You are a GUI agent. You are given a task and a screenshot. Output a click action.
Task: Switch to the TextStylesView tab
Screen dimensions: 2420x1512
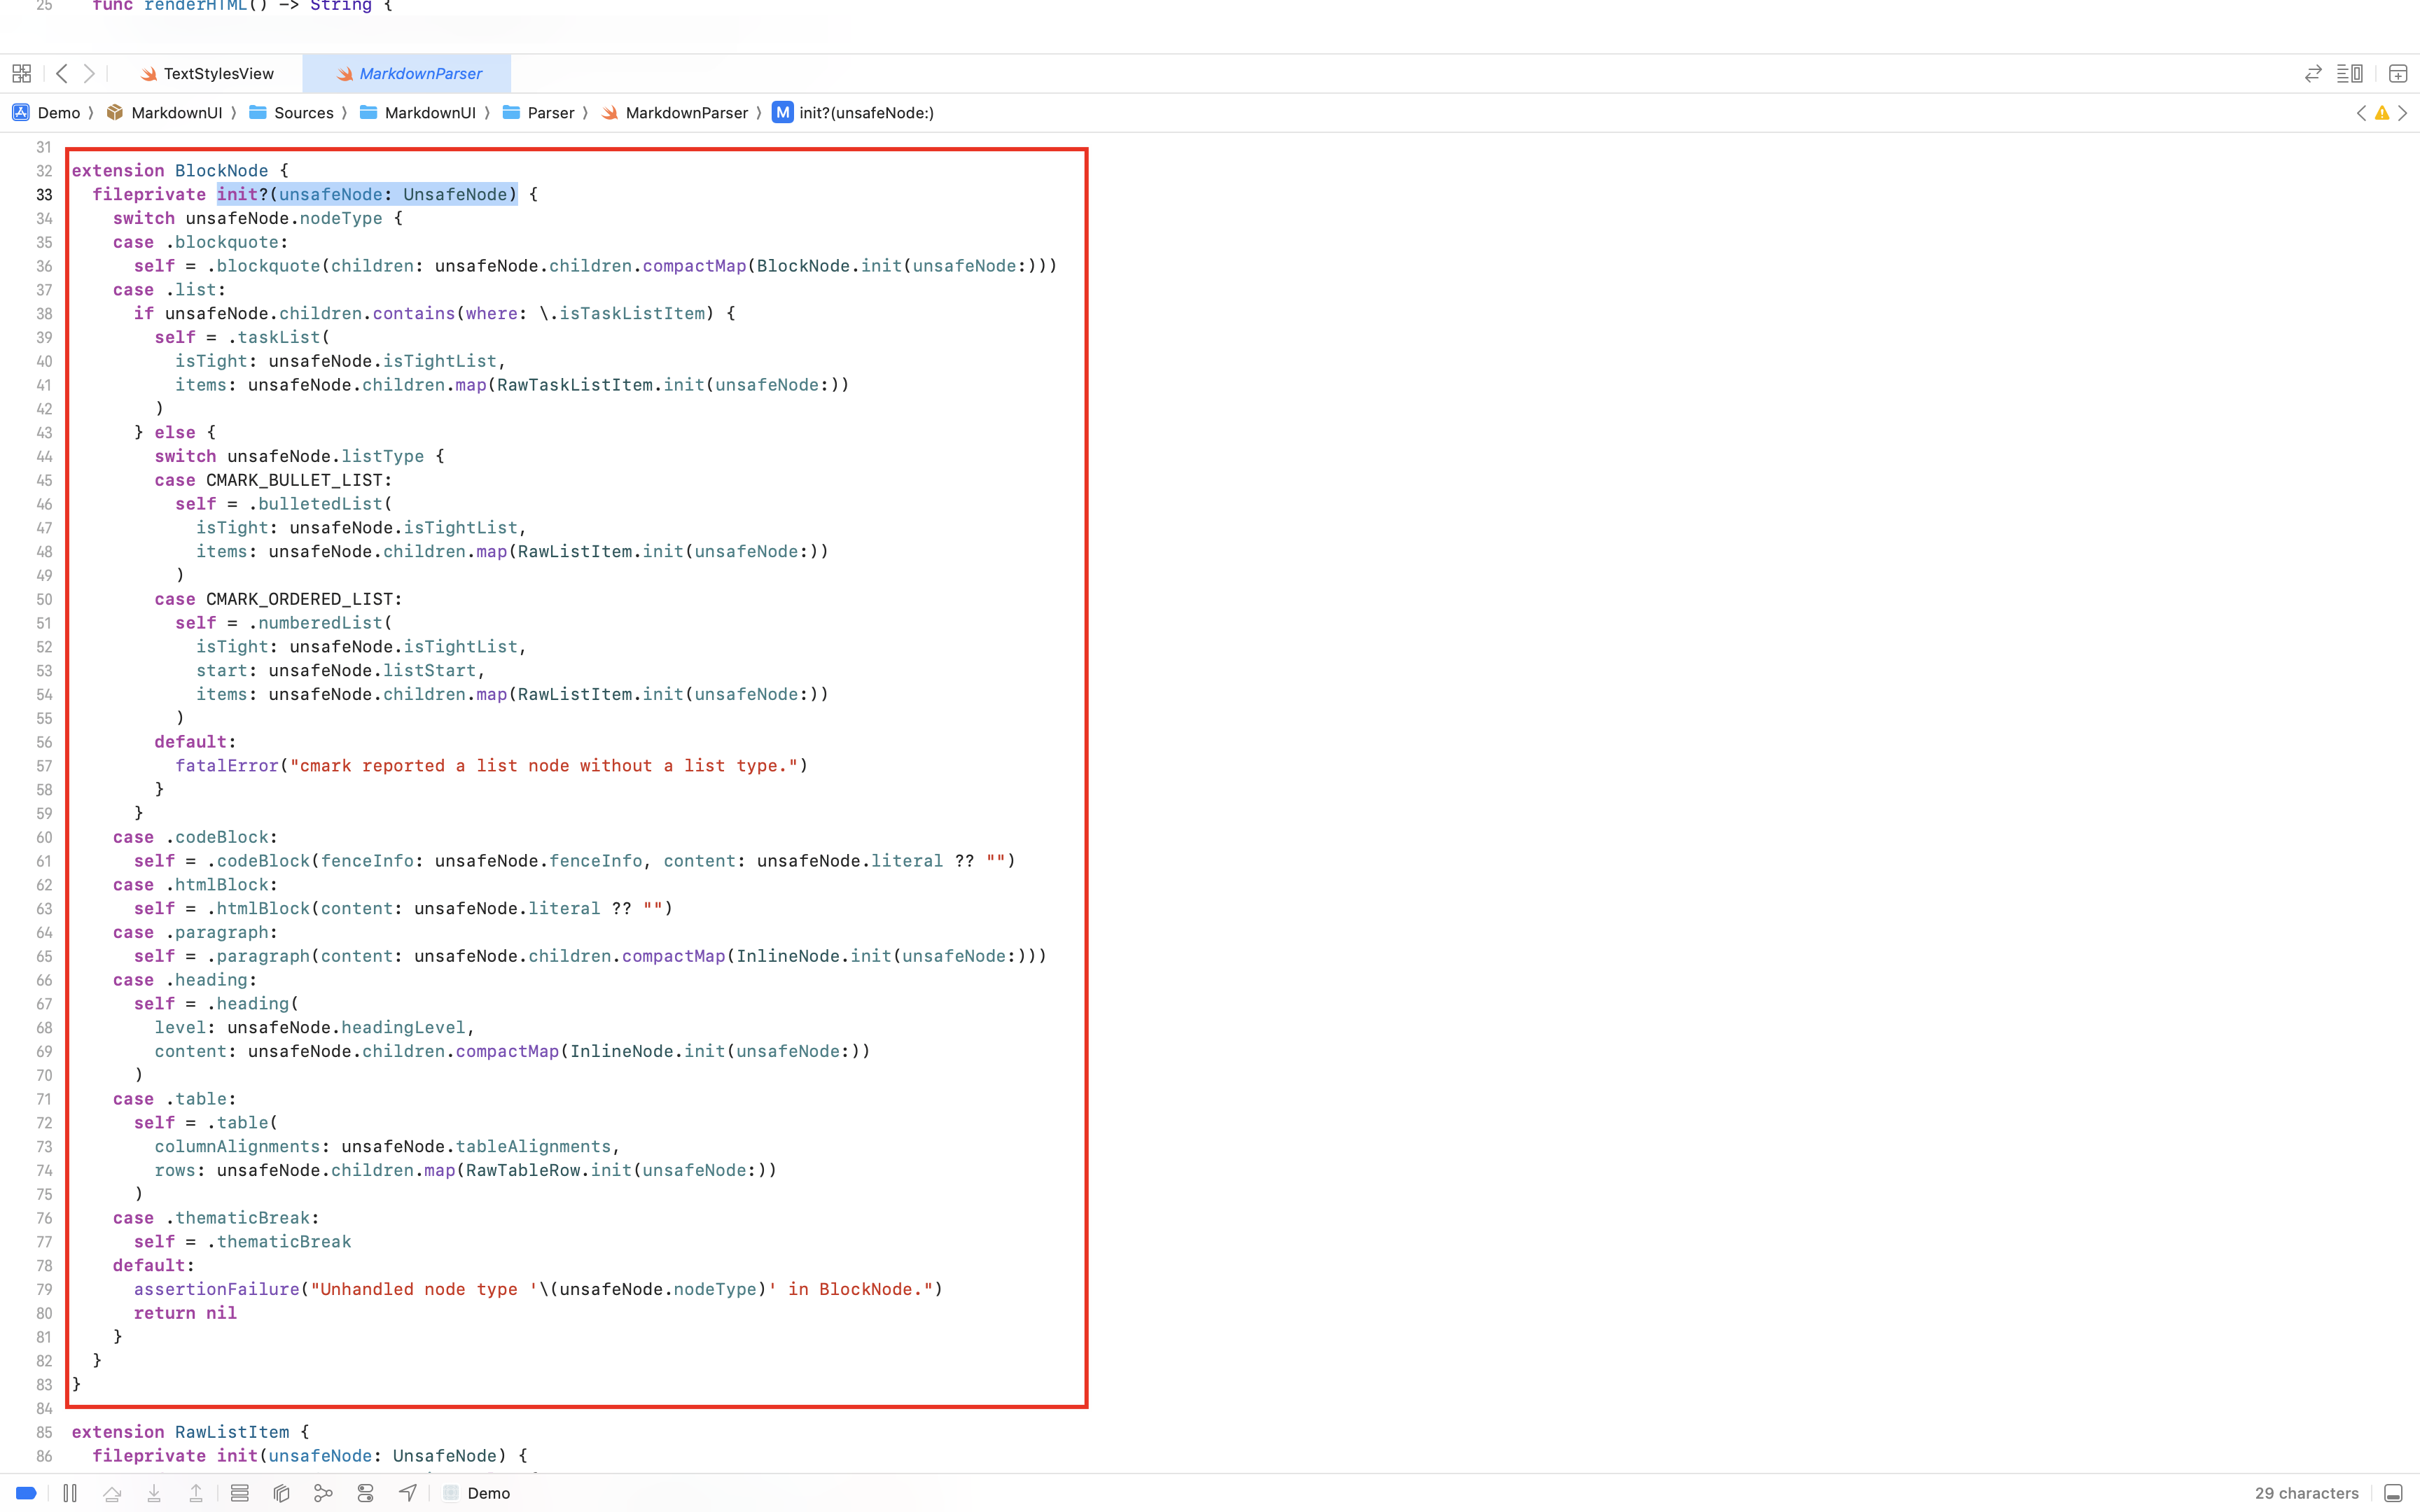(x=218, y=73)
